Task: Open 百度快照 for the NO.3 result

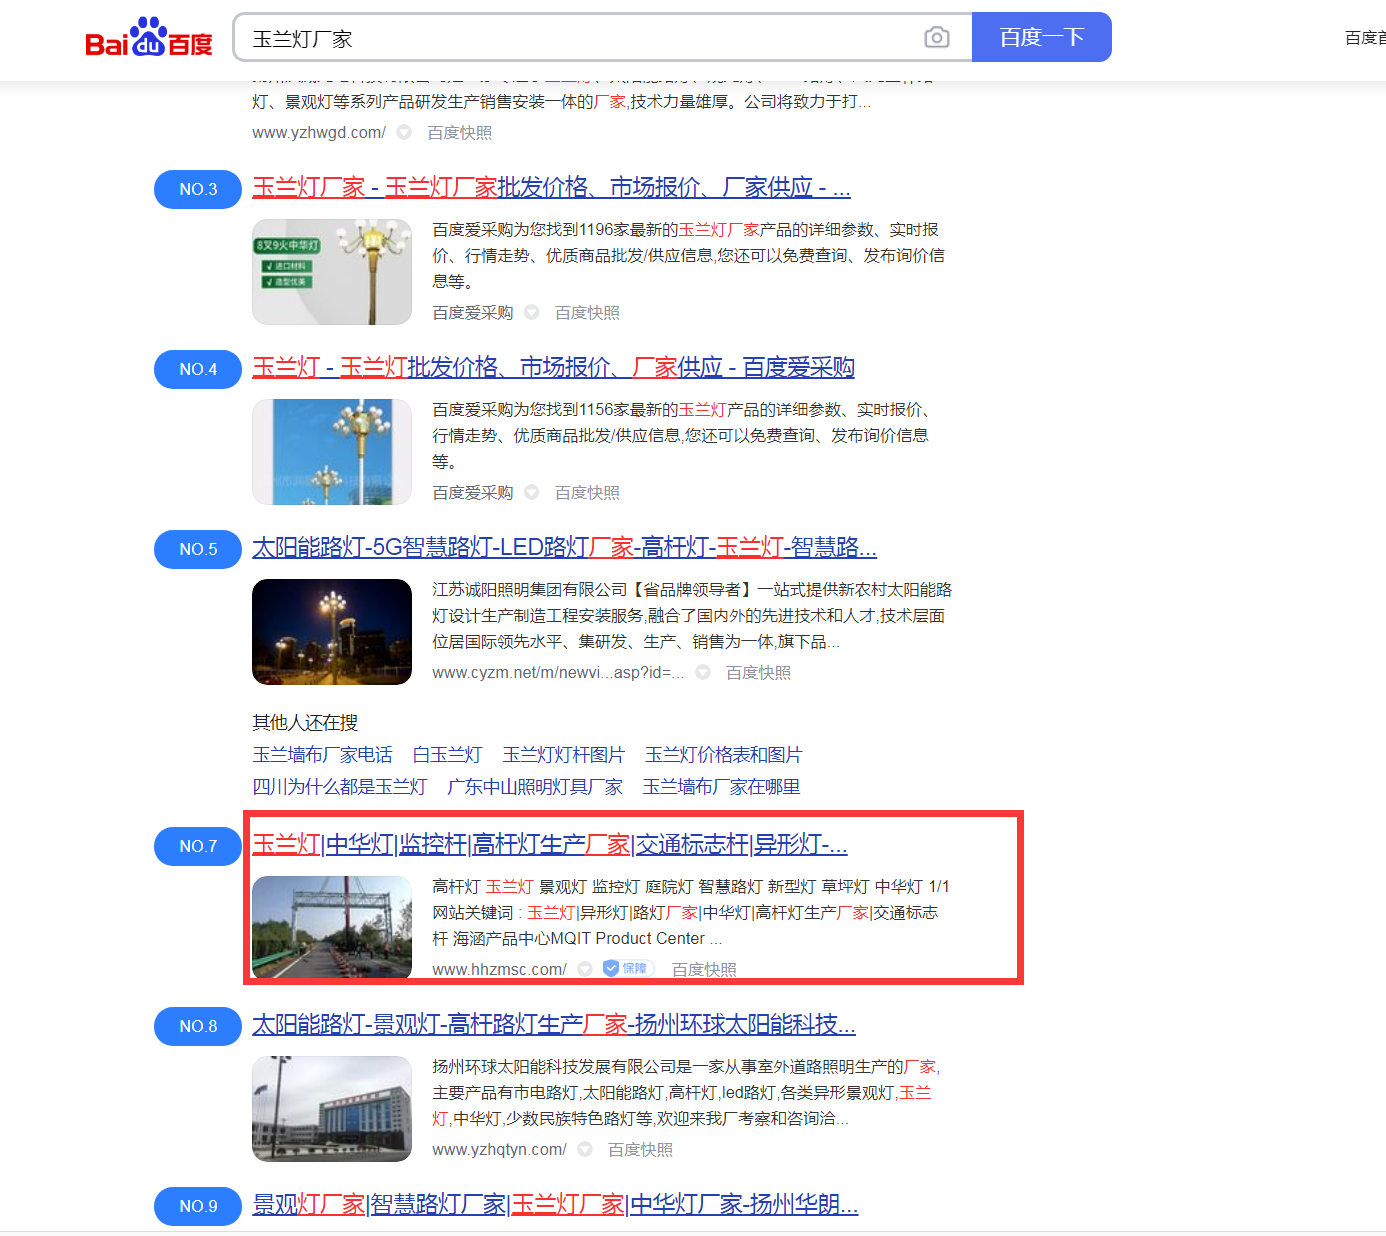Action: coord(587,313)
